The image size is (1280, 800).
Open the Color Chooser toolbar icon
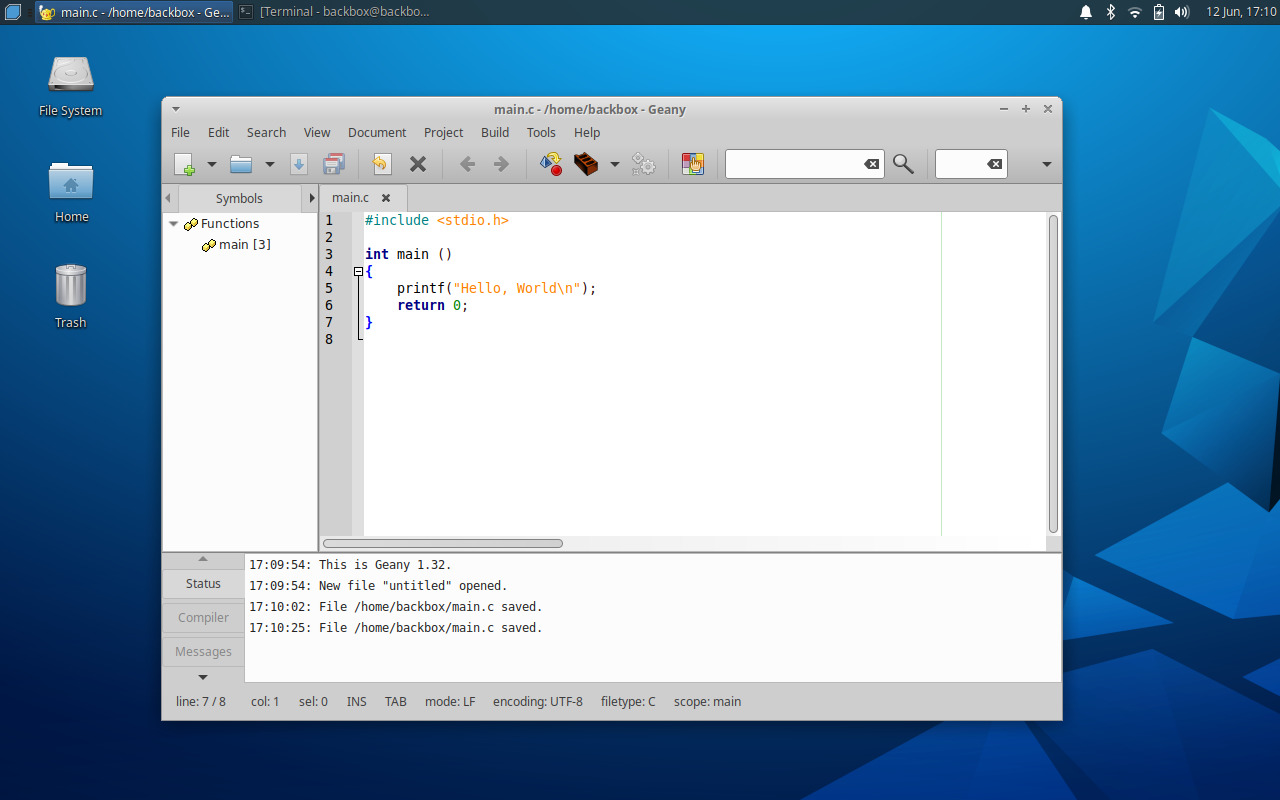pos(693,164)
